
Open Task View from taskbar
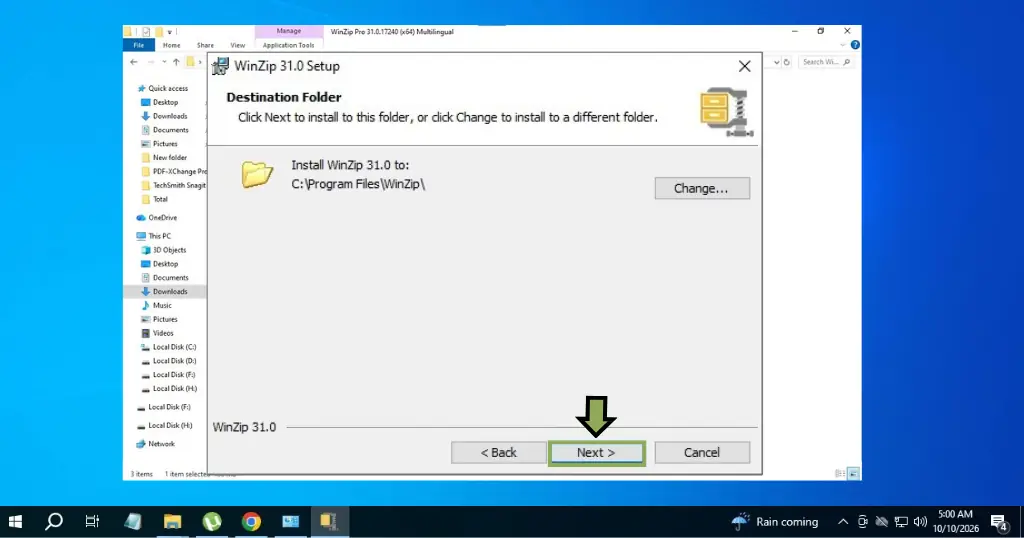click(92, 521)
